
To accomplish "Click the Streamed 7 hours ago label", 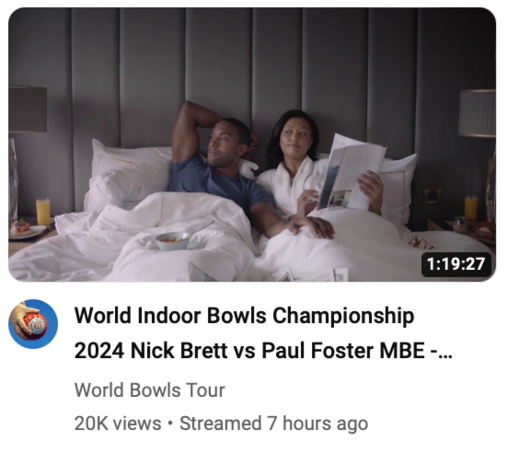I will 274,423.
